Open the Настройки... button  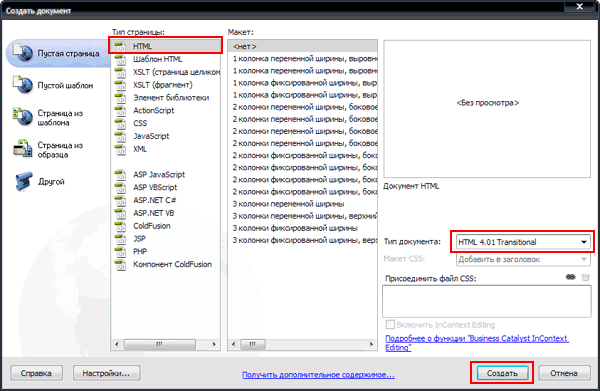pos(106,373)
